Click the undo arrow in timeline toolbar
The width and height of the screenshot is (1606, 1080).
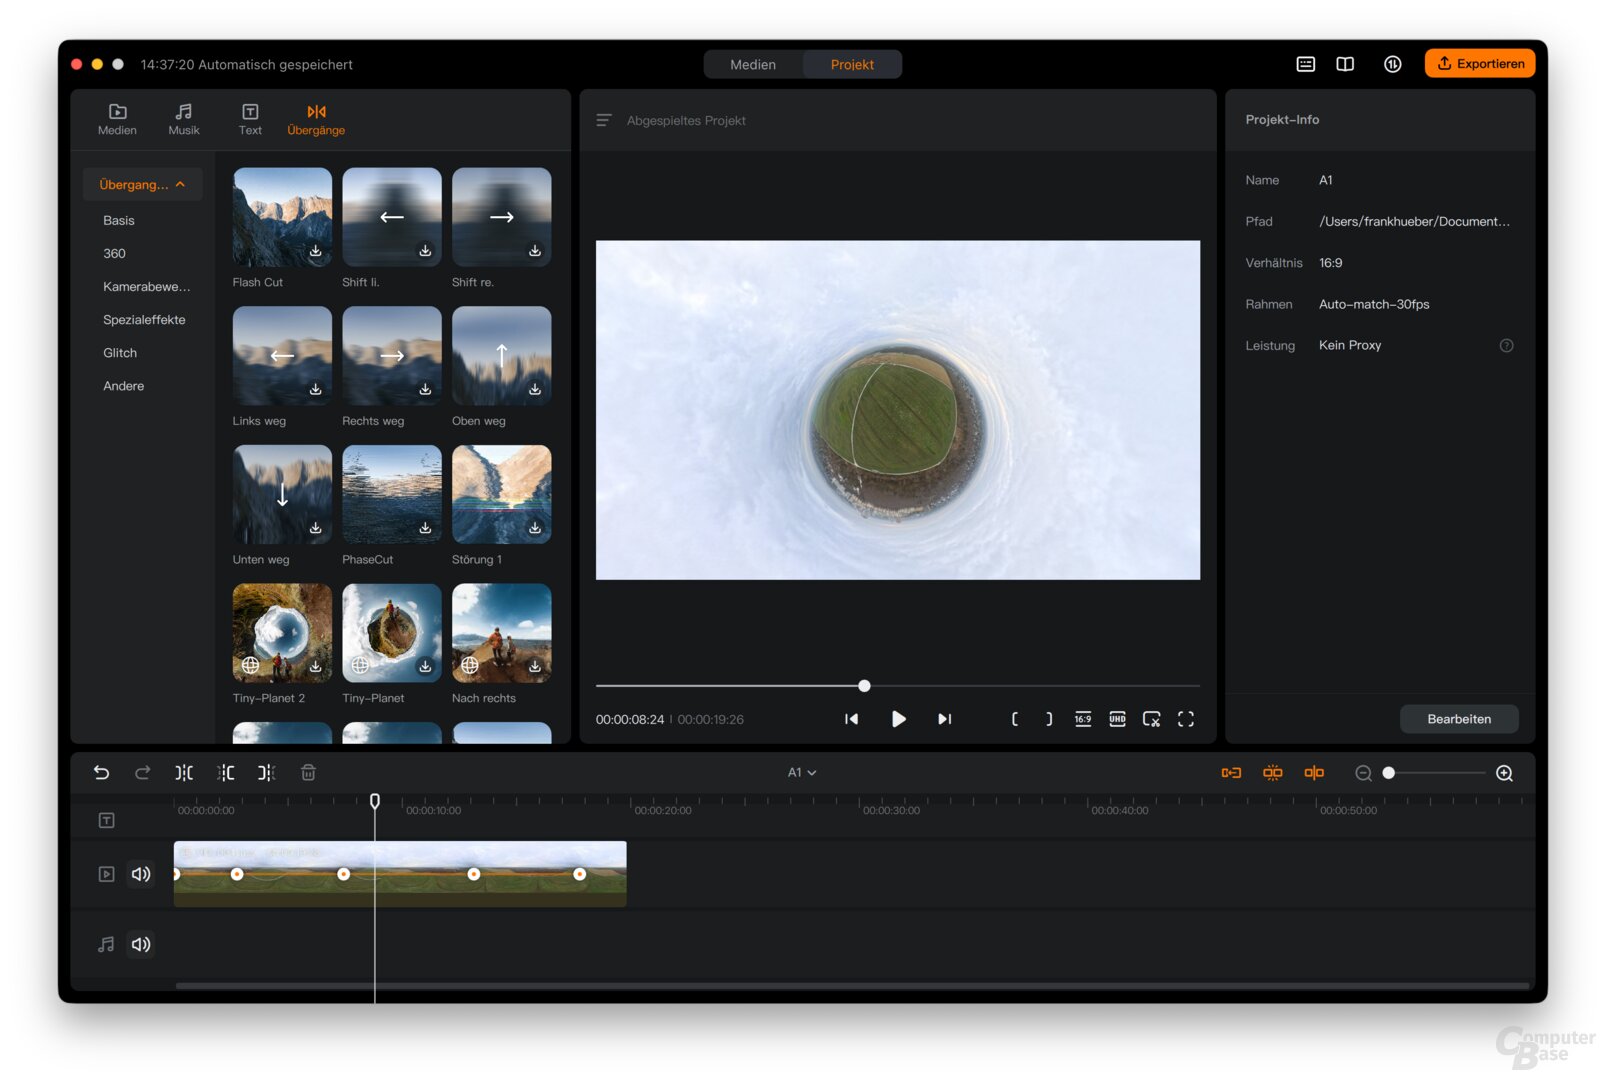point(101,773)
